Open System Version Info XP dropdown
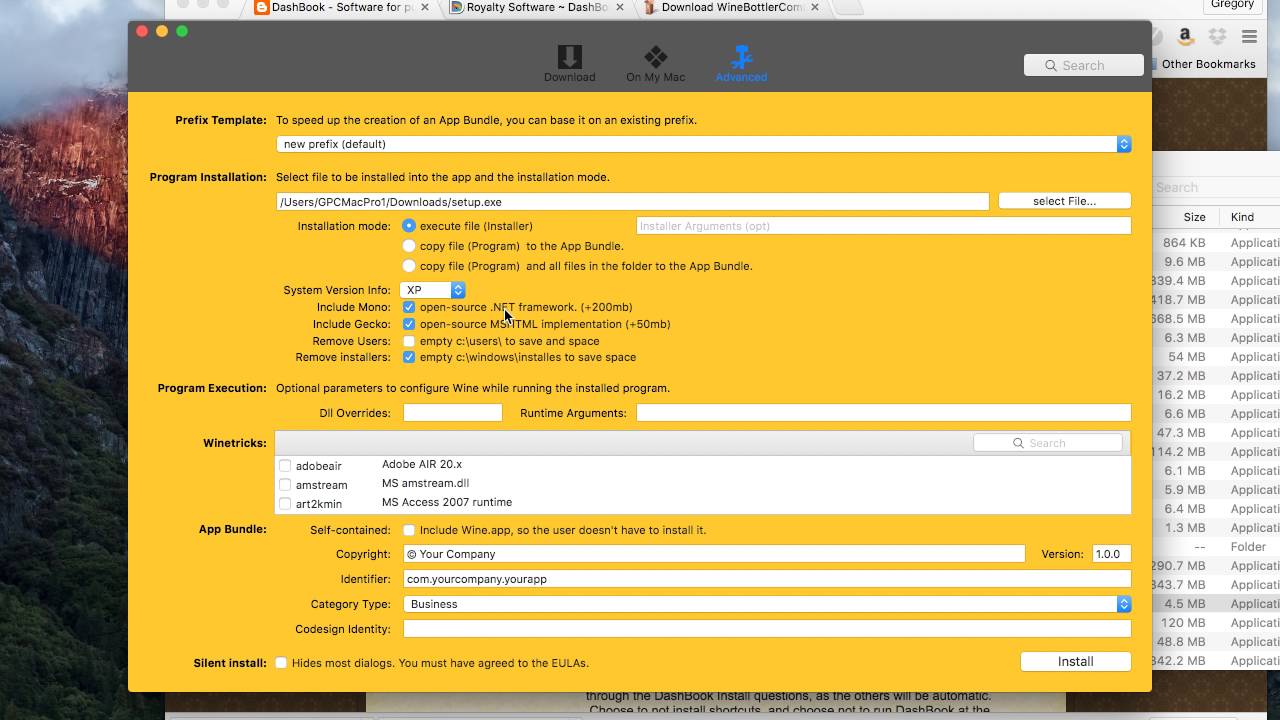Viewport: 1280px width, 720px height. click(432, 290)
